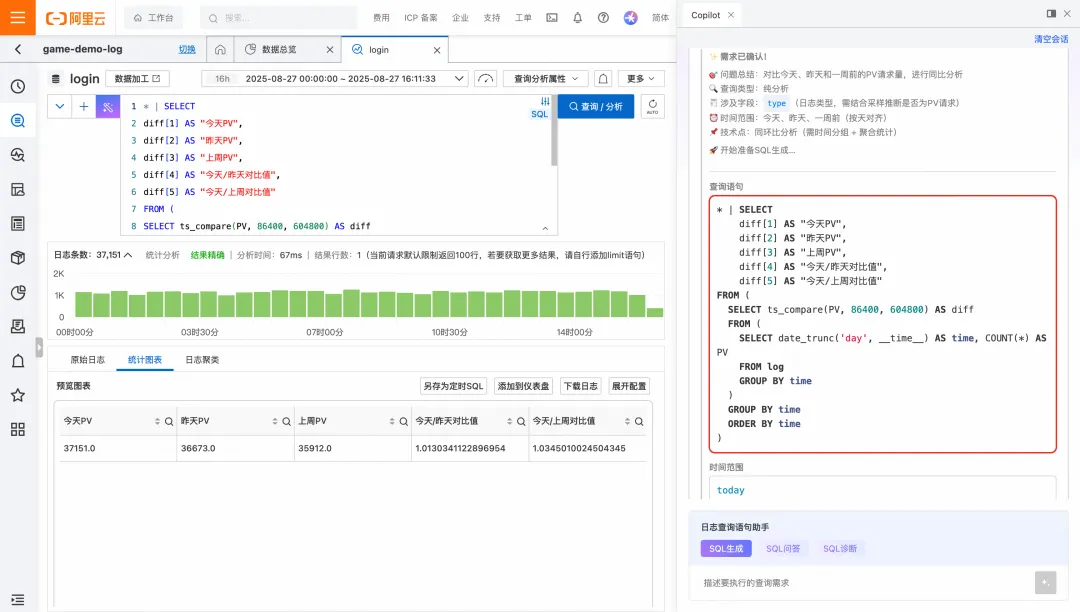
Task: Switch to the 日志聚类 tab
Action: [x=202, y=360]
